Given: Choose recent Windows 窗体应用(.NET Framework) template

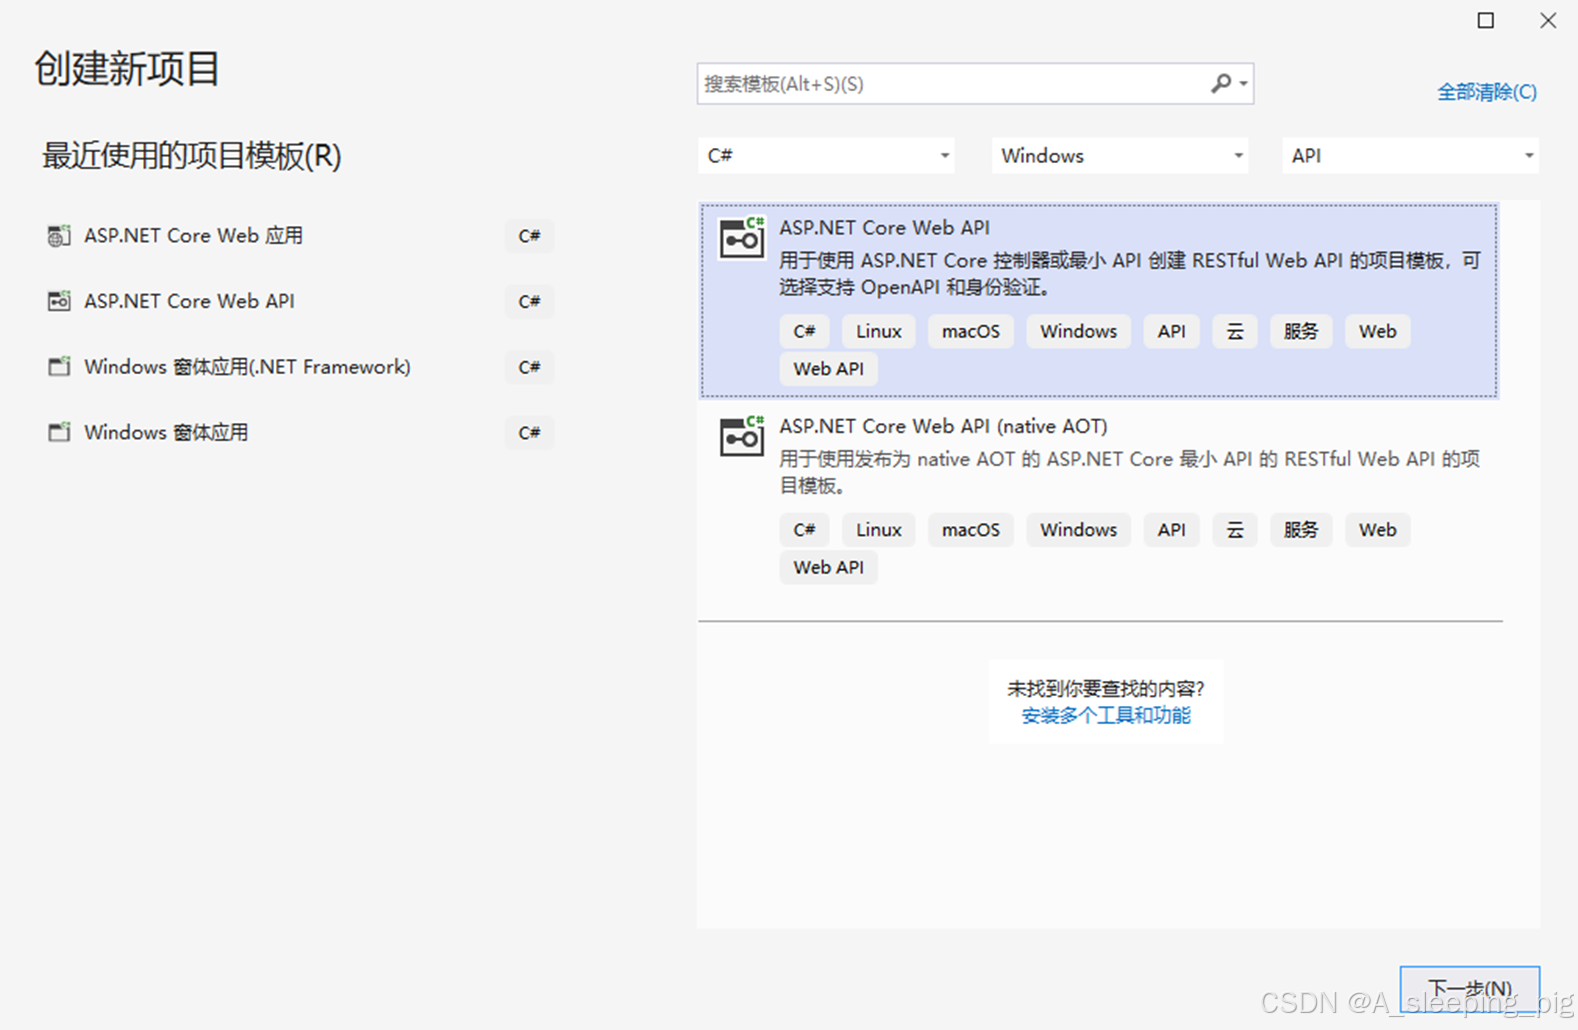Looking at the screenshot, I should click(x=300, y=367).
